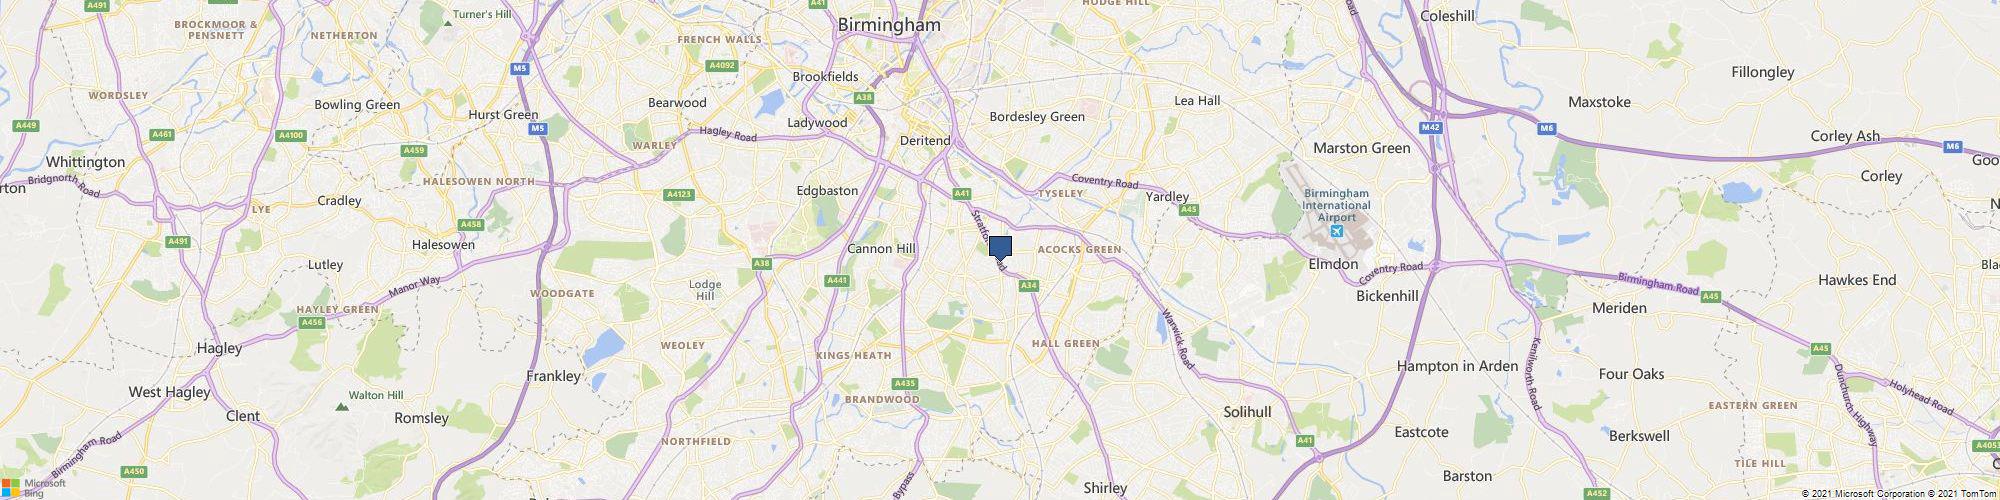This screenshot has height=500, width=2000.
Task: Click the A34 road shield
Action: pos(1028,286)
